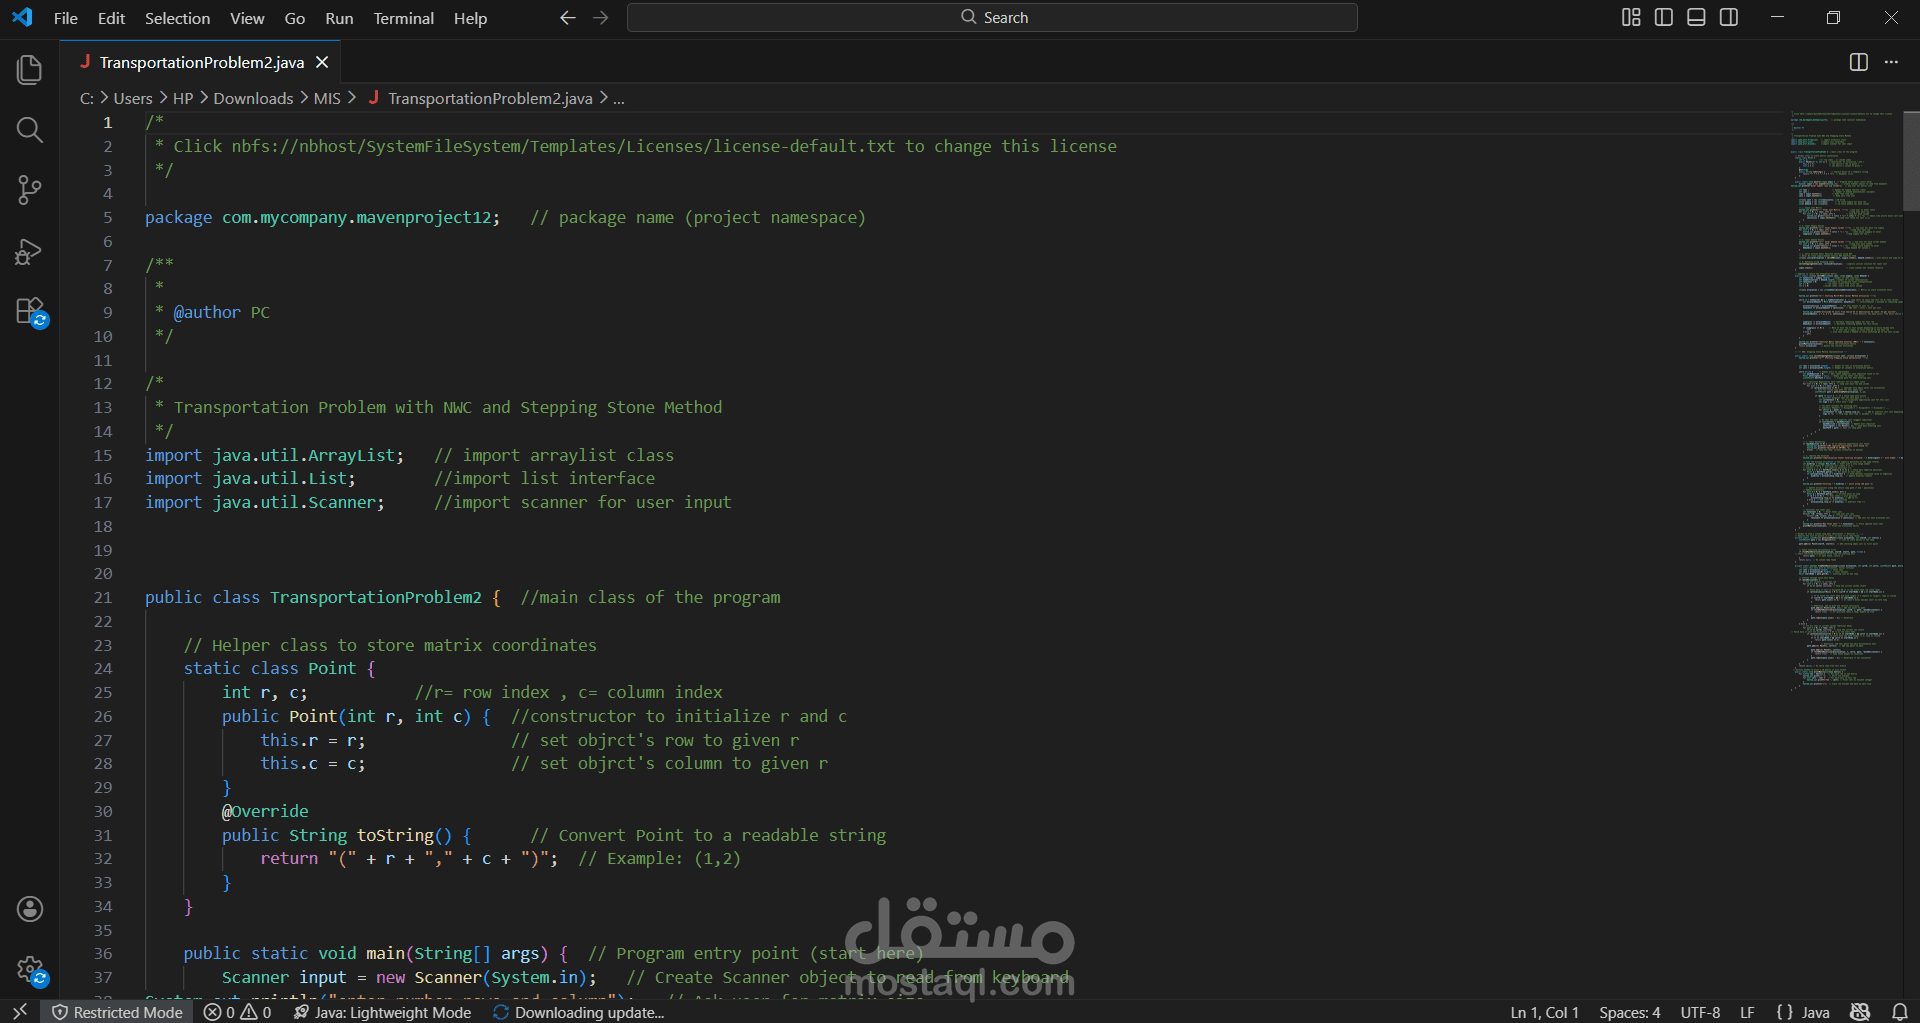
Task: Toggle the secondary side bar
Action: pos(1729,17)
